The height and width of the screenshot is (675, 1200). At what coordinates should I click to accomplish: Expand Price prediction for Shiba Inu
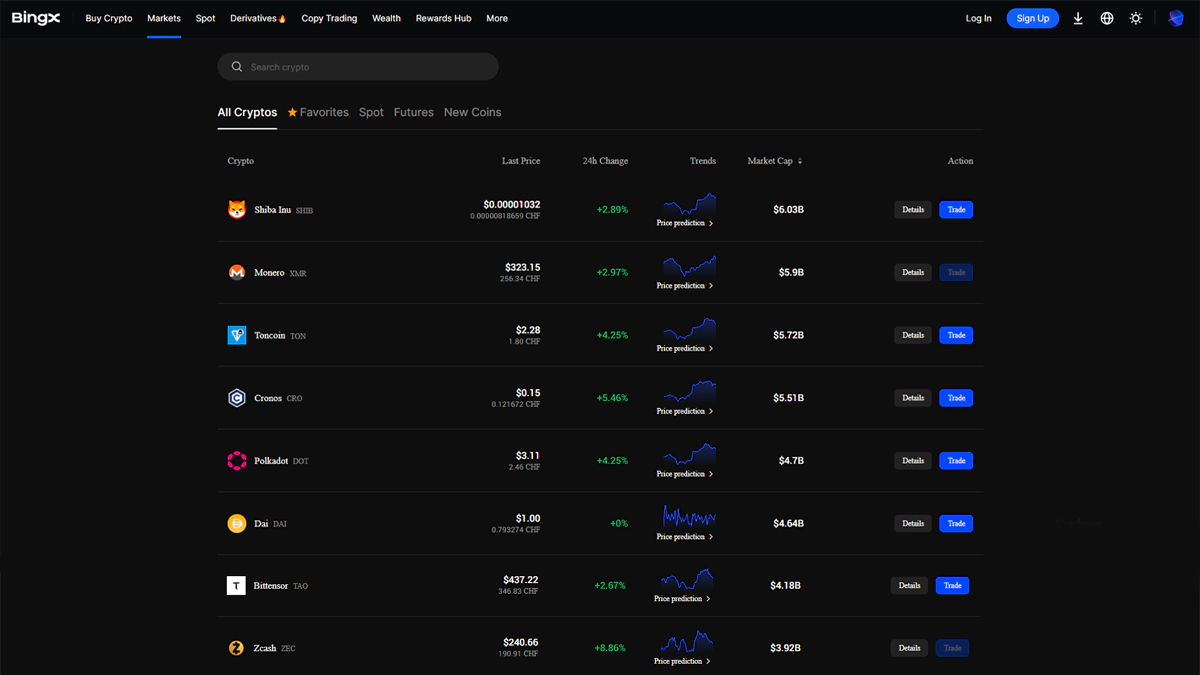(685, 223)
